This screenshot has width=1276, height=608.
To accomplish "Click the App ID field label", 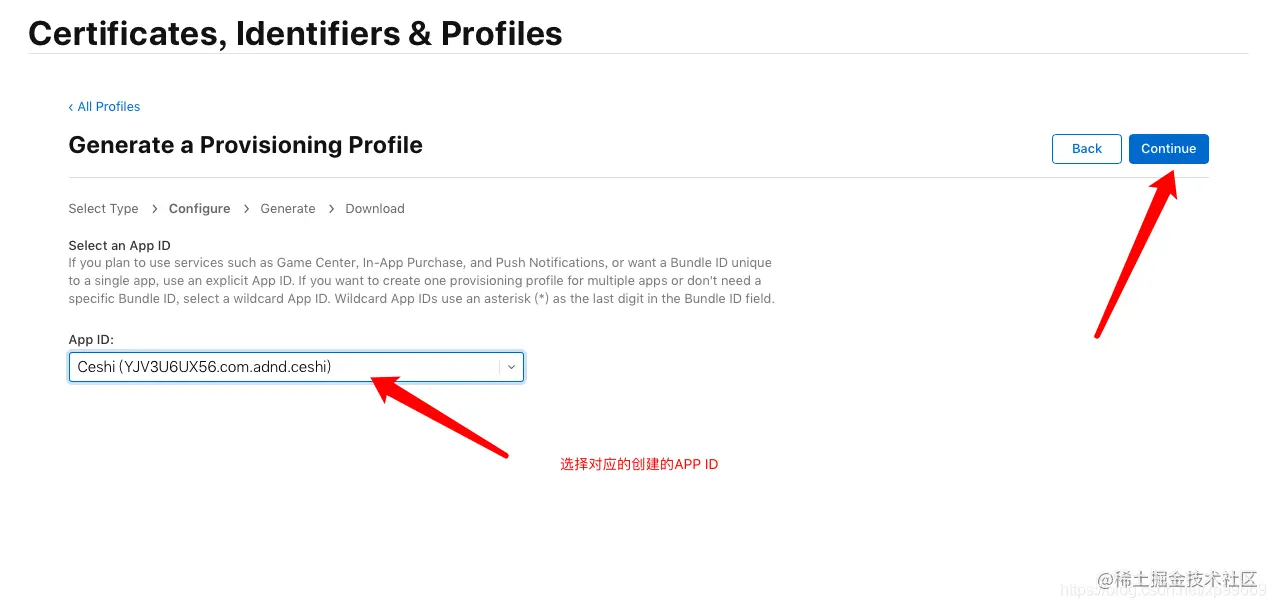I will tap(91, 340).
